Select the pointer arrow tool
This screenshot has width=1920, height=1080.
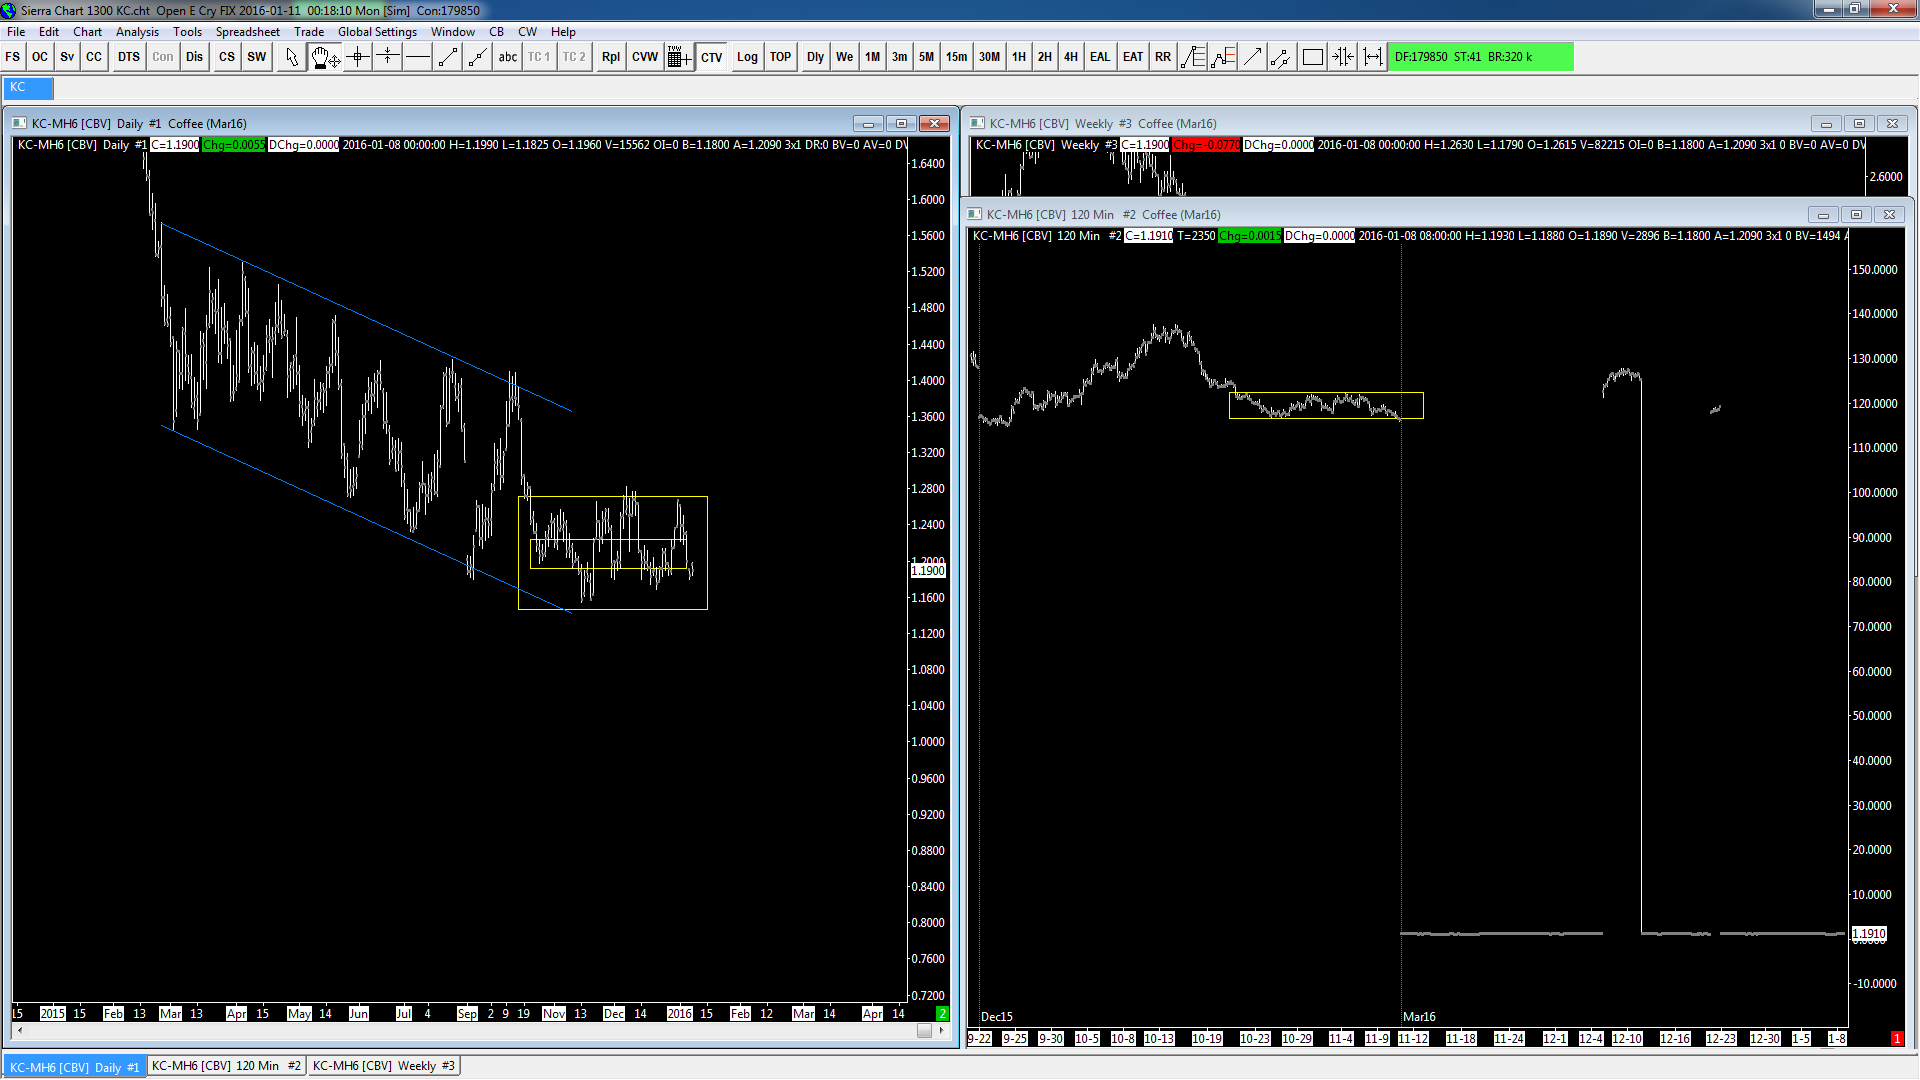[291, 57]
